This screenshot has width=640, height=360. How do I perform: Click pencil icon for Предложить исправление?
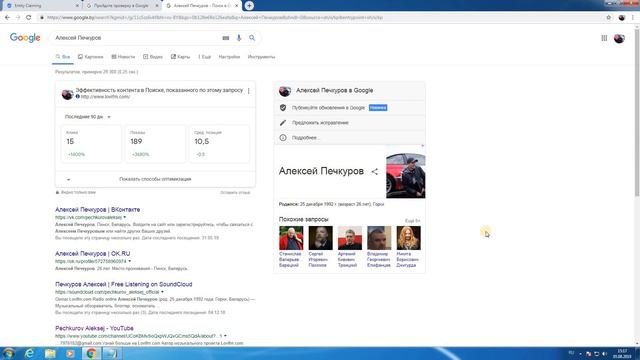(x=283, y=122)
